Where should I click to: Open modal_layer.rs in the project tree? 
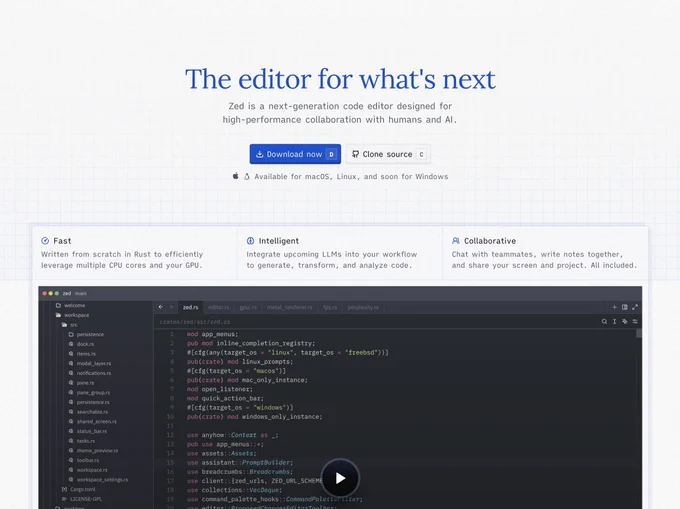[x=94, y=363]
